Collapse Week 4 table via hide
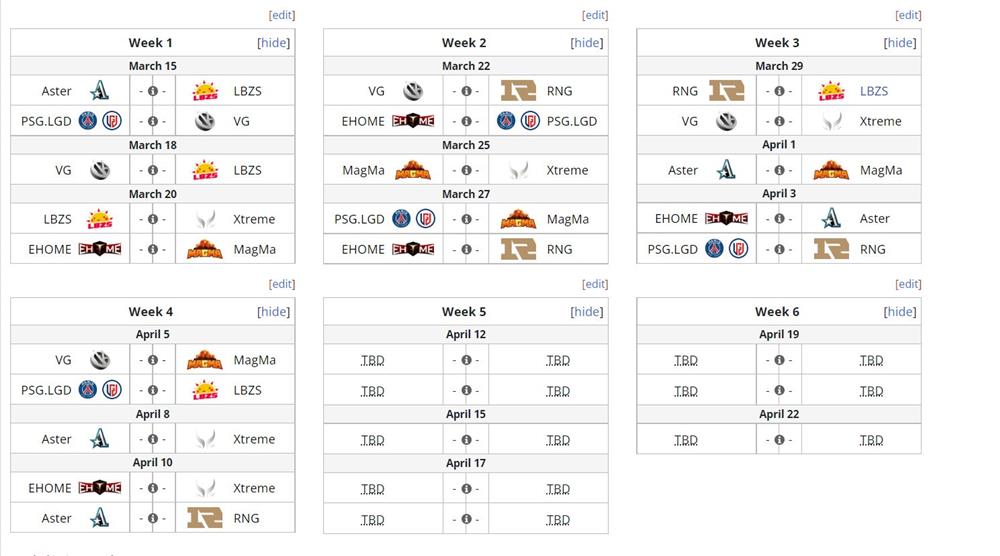This screenshot has width=1000, height=556. point(273,312)
